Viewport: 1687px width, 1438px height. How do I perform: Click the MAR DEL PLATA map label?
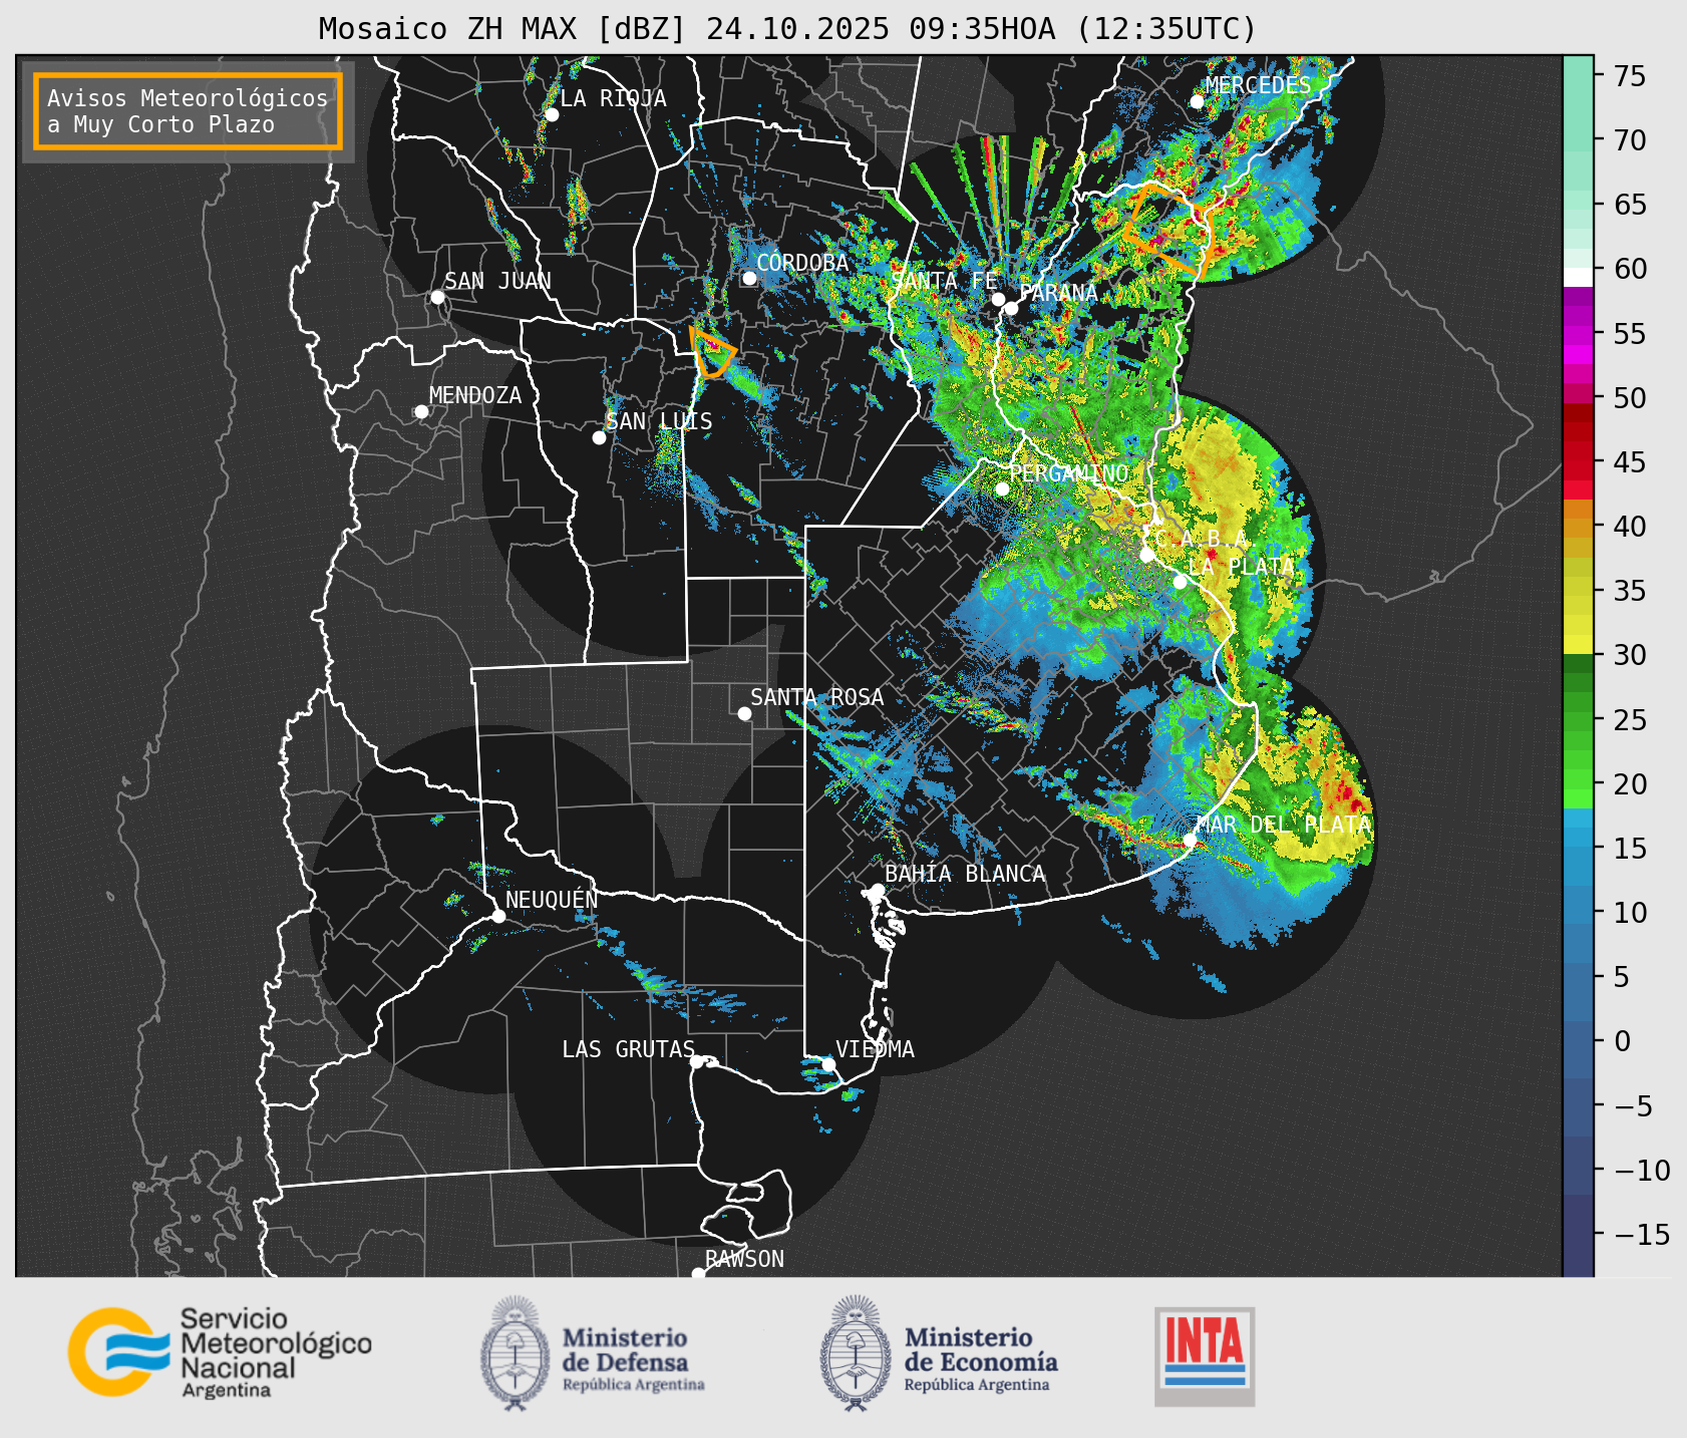(1284, 825)
